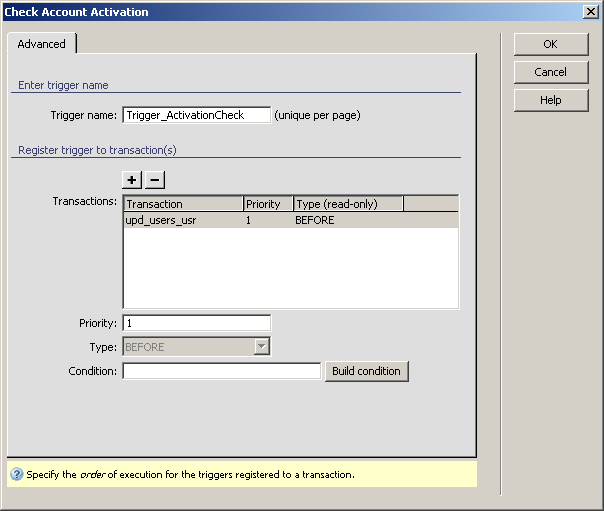Focus the Trigger name text field

tap(196, 115)
